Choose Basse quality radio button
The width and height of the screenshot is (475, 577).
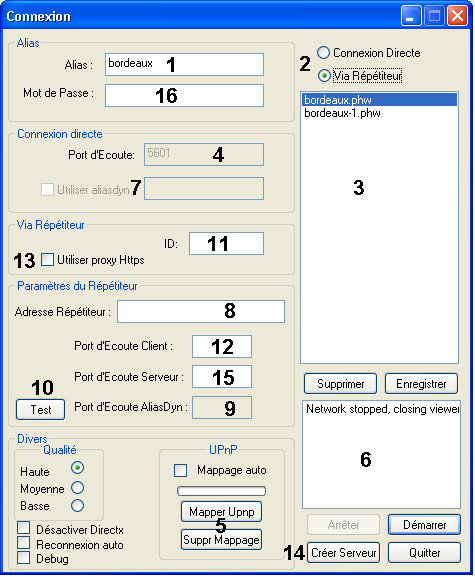pyautogui.click(x=78, y=505)
